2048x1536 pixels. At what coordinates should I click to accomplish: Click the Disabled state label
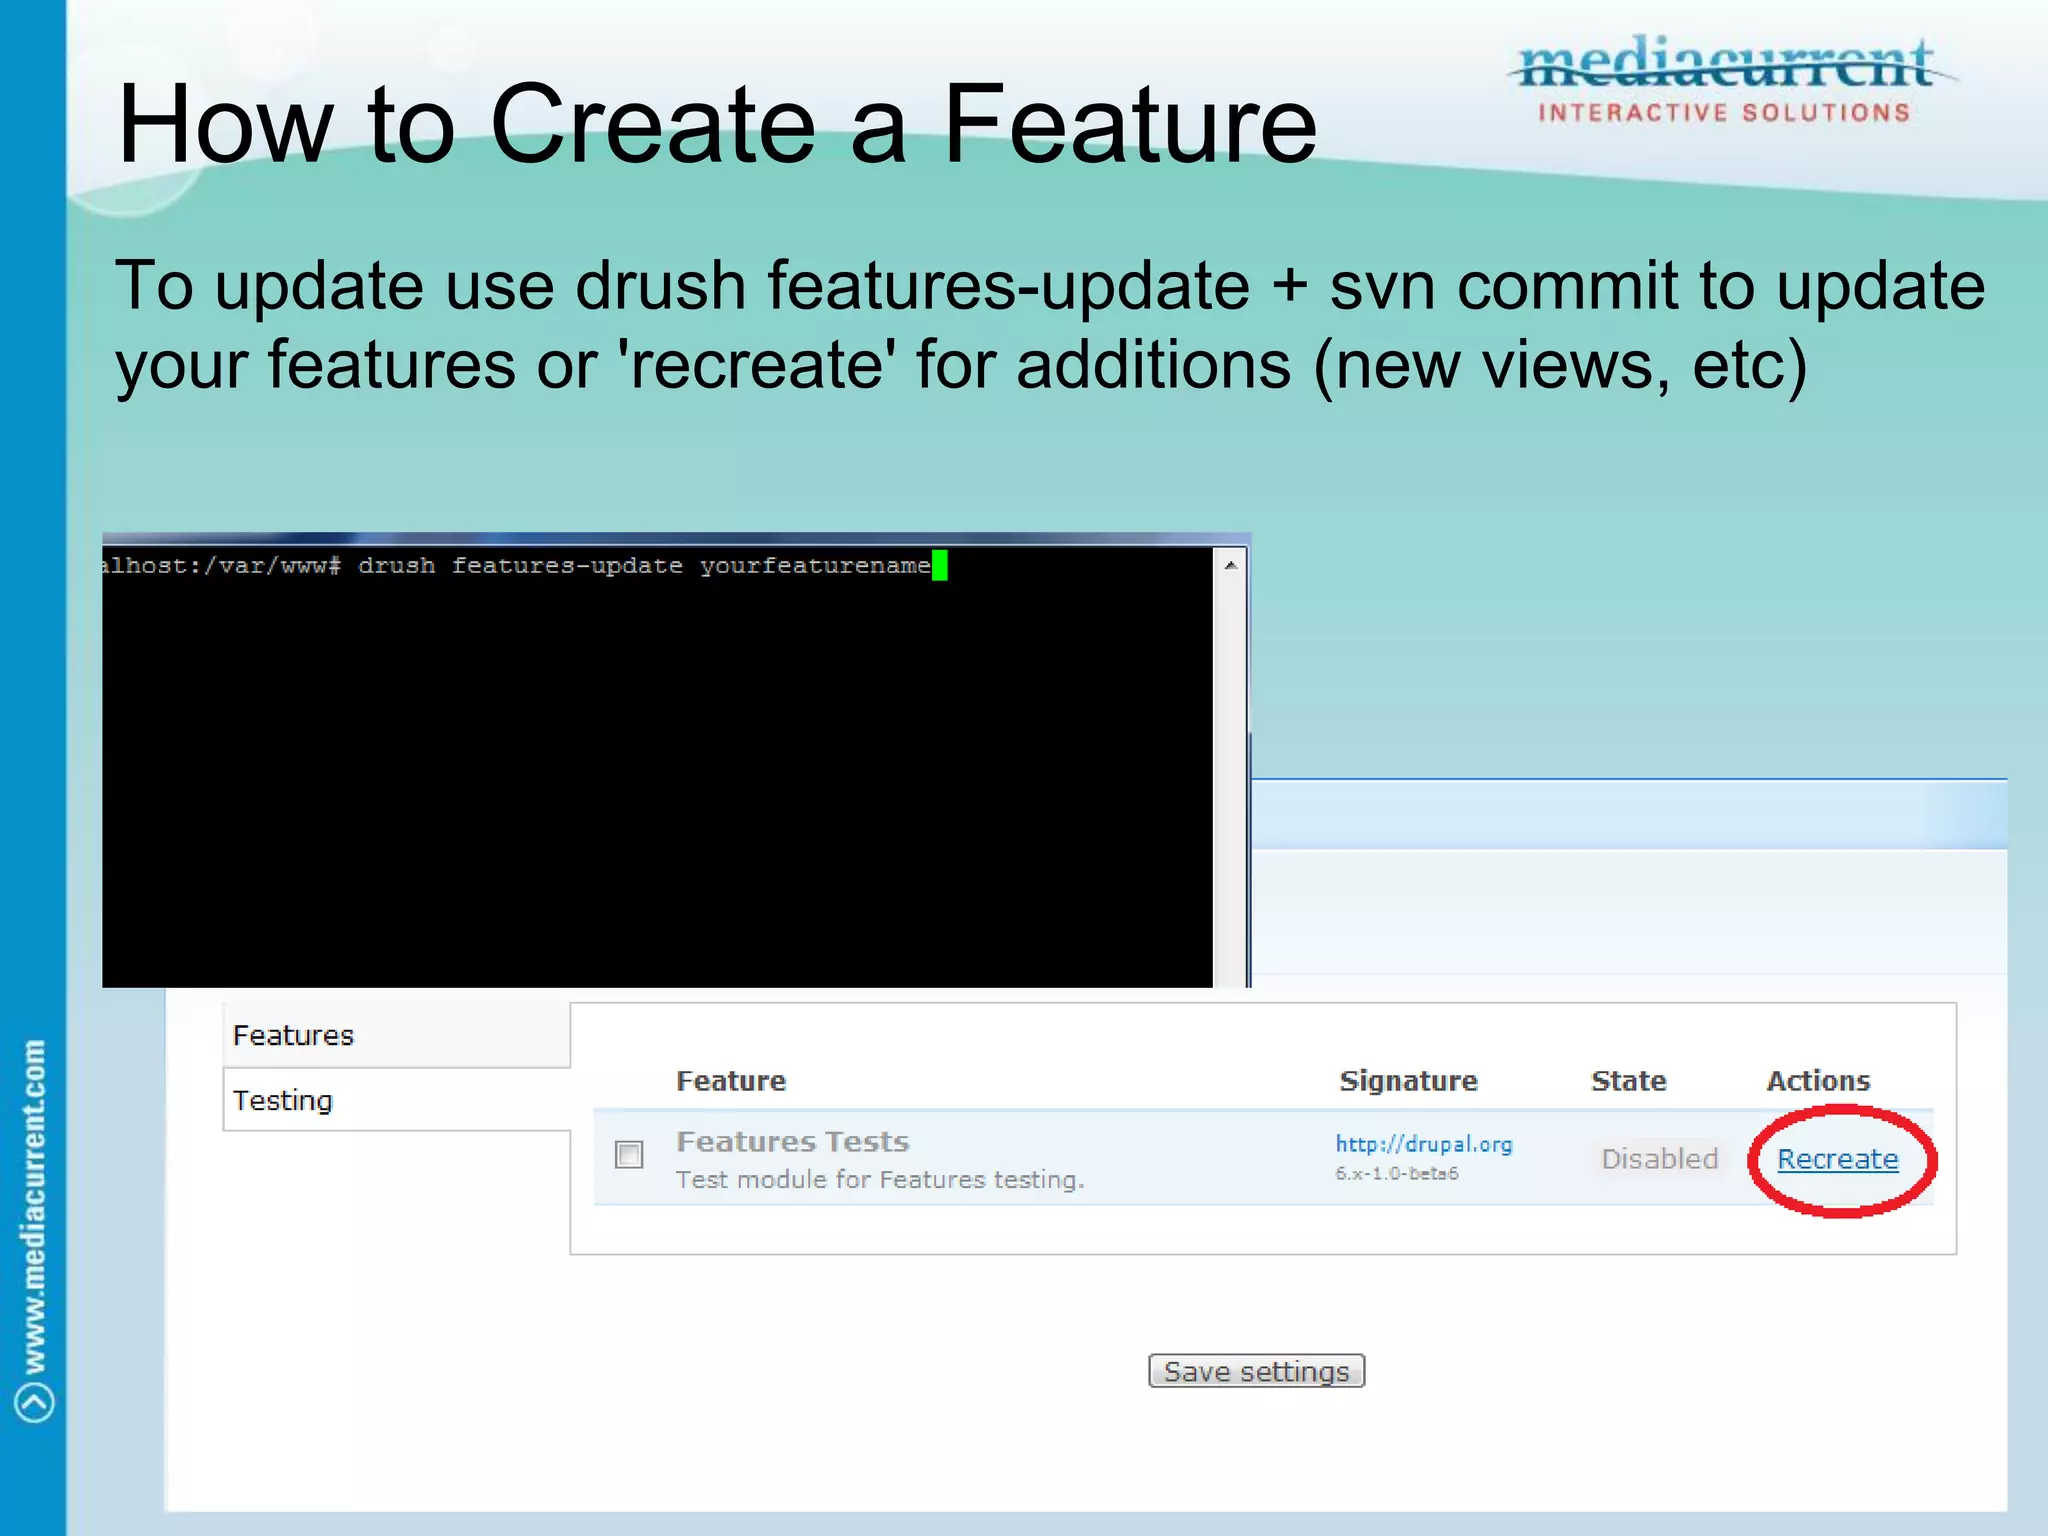tap(1659, 1158)
